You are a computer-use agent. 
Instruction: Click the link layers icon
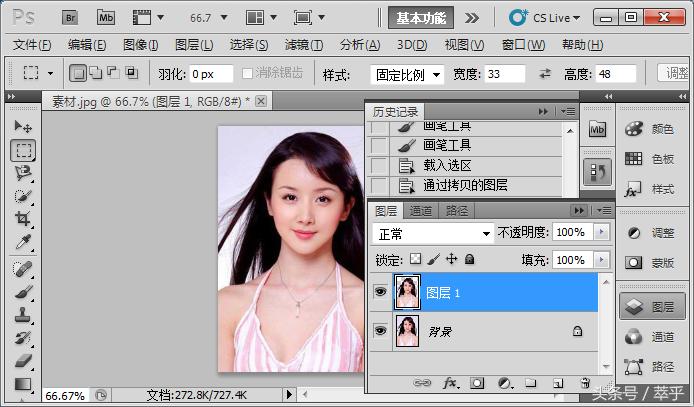point(421,383)
